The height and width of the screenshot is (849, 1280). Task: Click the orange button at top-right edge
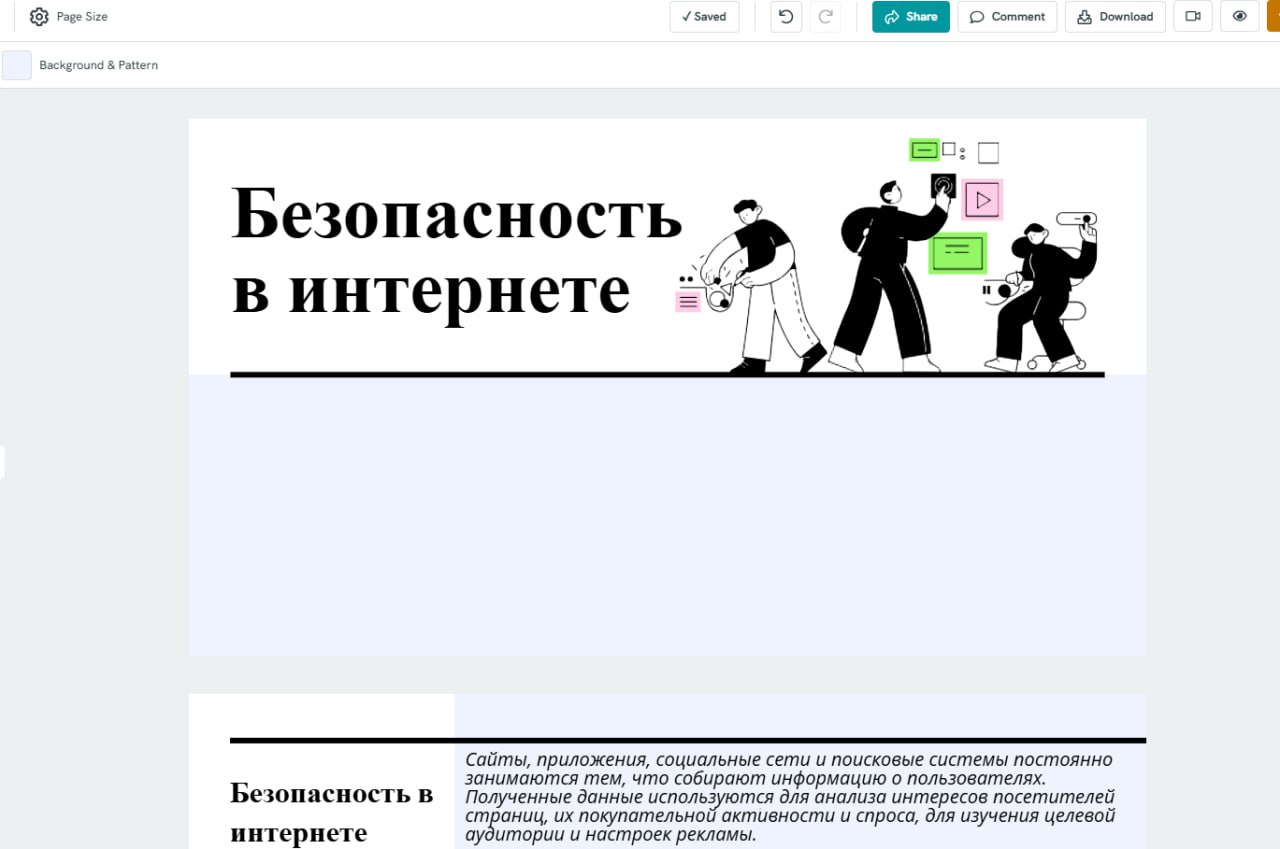1273,17
